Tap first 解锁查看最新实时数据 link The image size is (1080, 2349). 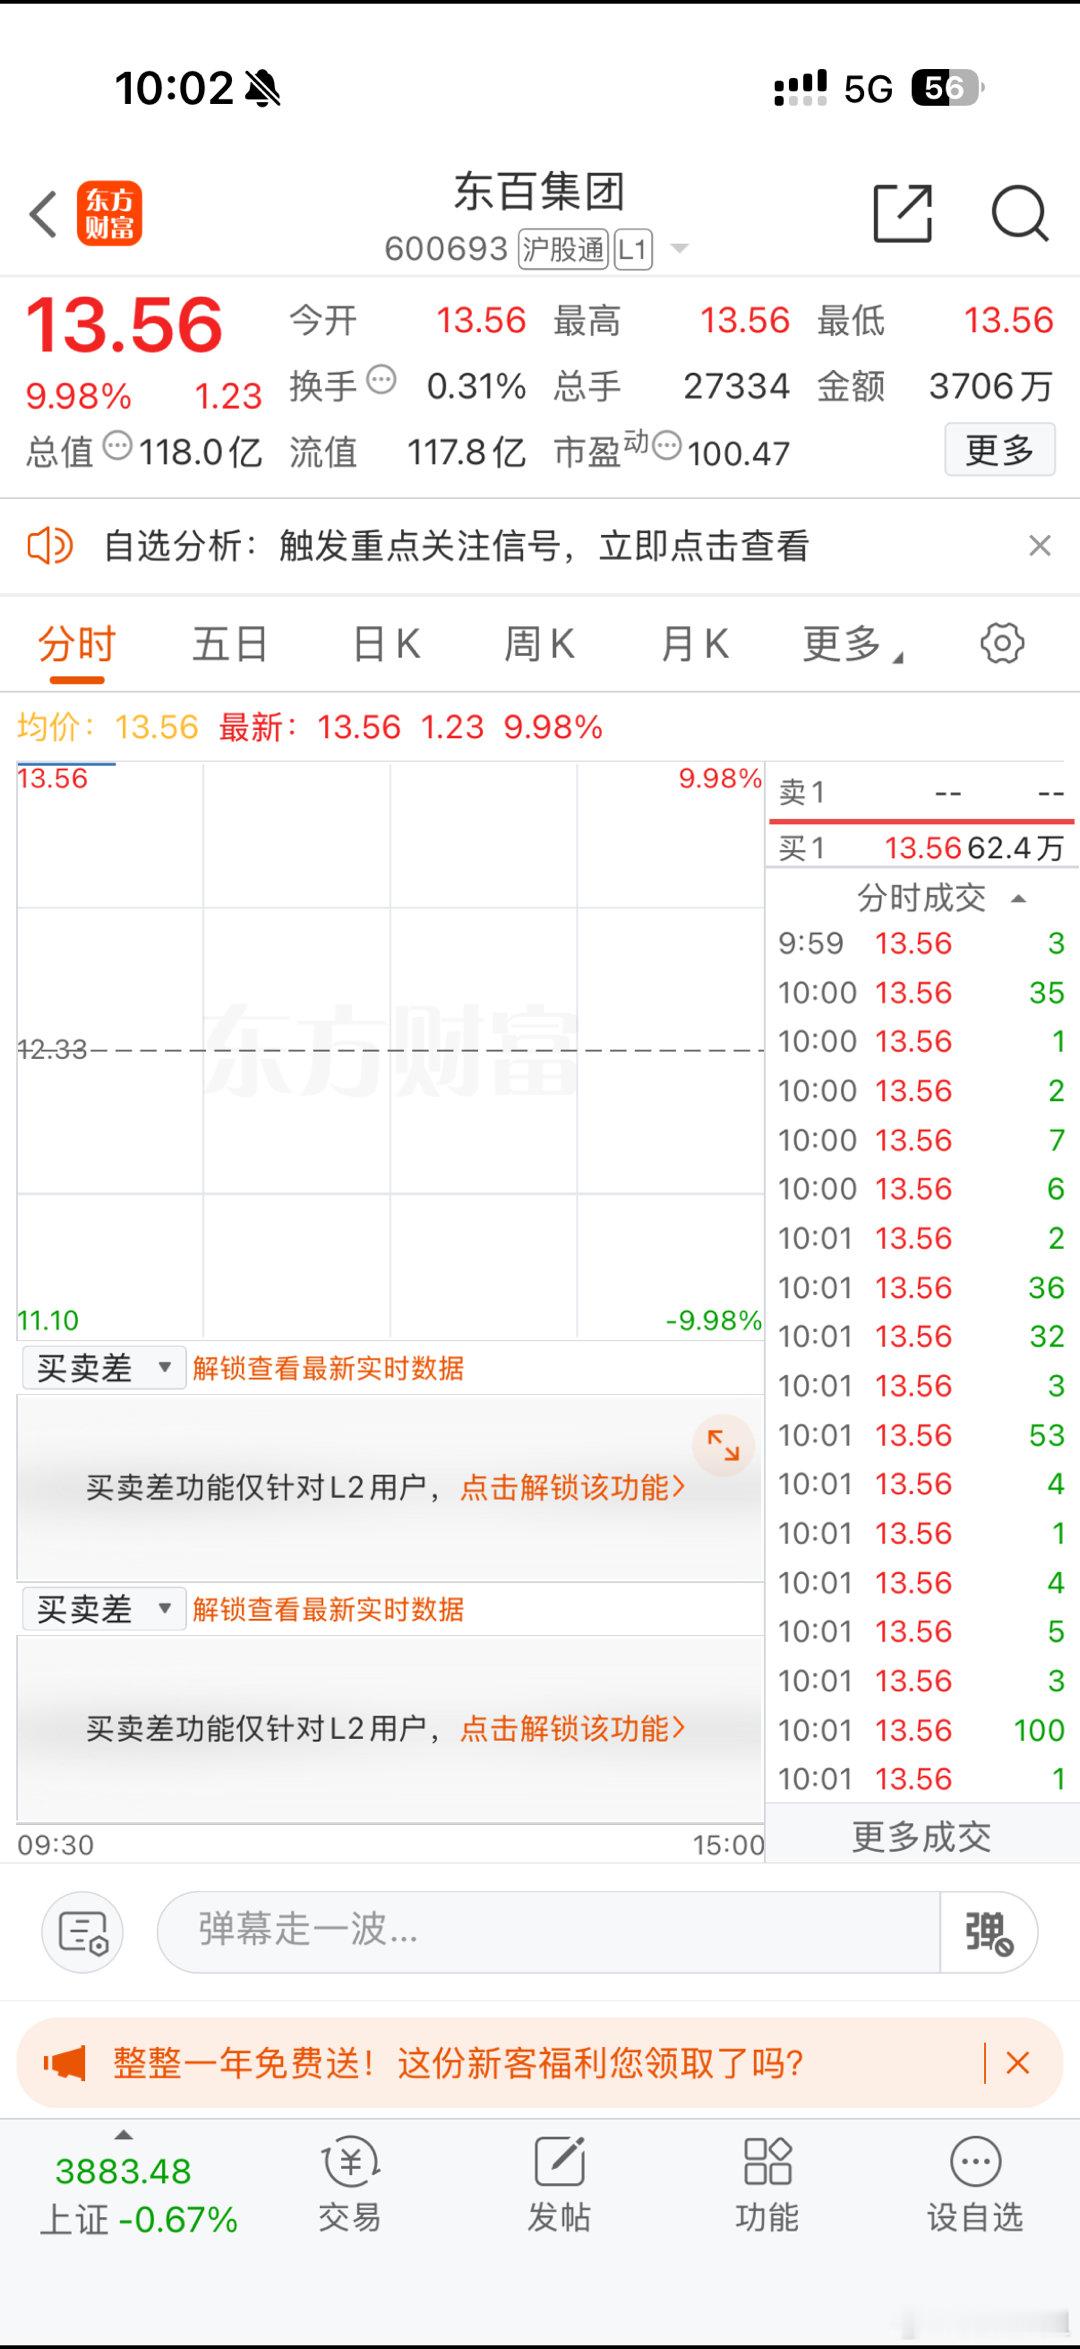tap(328, 1367)
